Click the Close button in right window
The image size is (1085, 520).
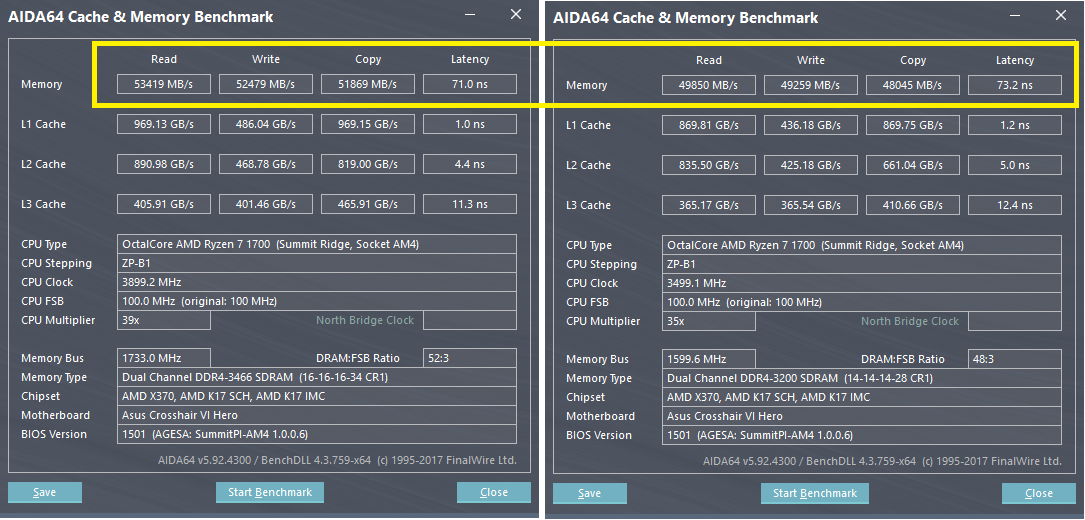coord(1039,493)
